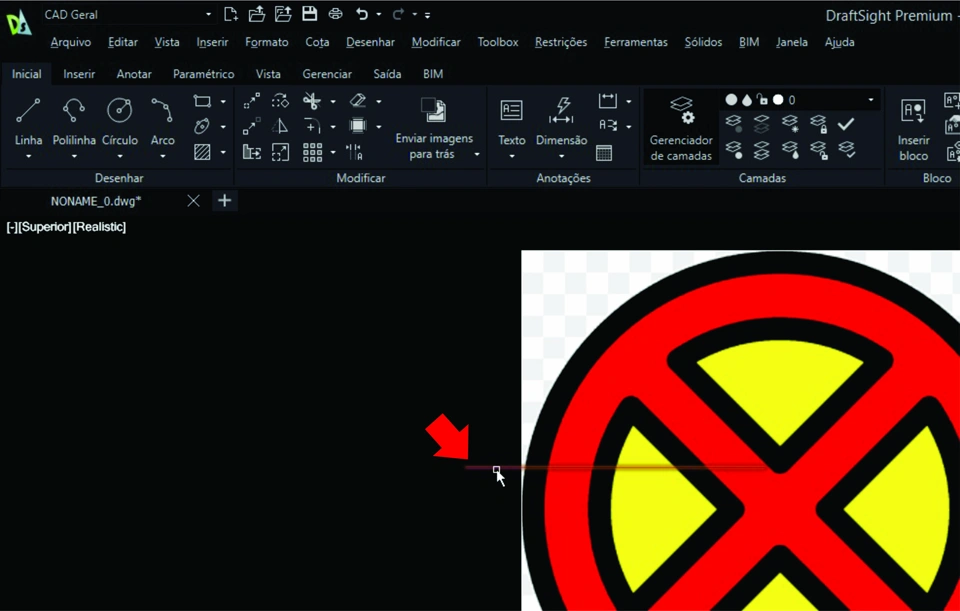The width and height of the screenshot is (960, 611).
Task: Insert a table via table icon
Action: click(x=604, y=152)
